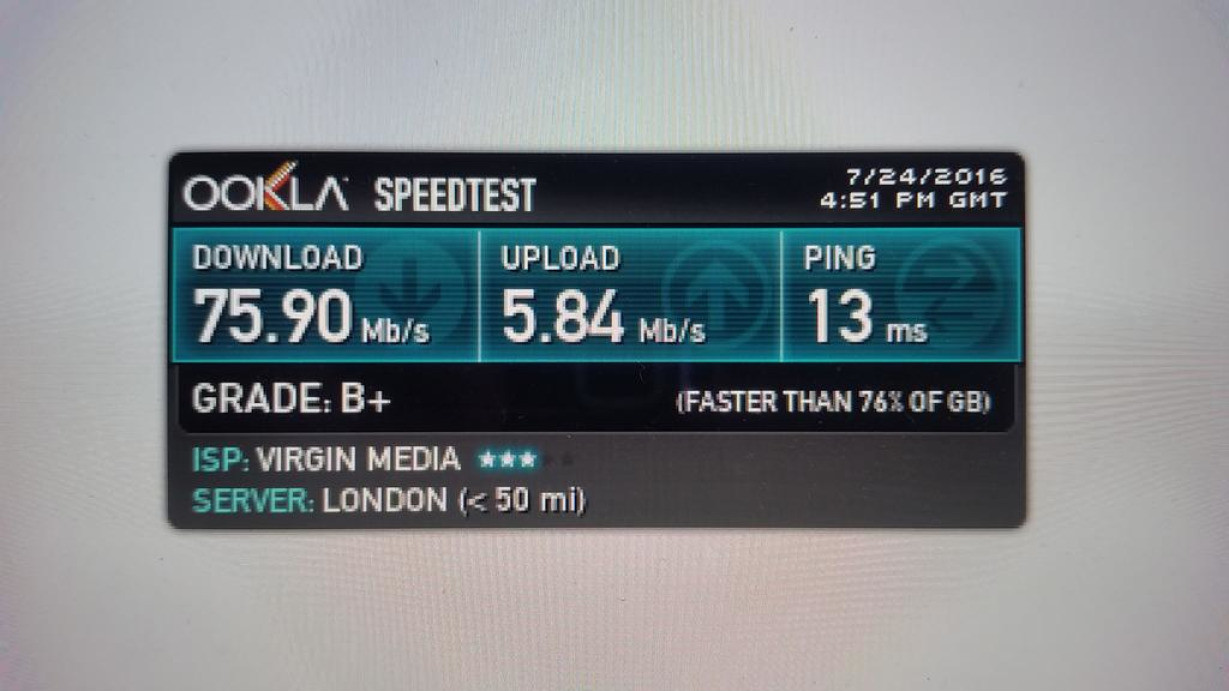Click the 4:51 PM GMT timestamp
This screenshot has height=691, width=1229.
click(912, 200)
